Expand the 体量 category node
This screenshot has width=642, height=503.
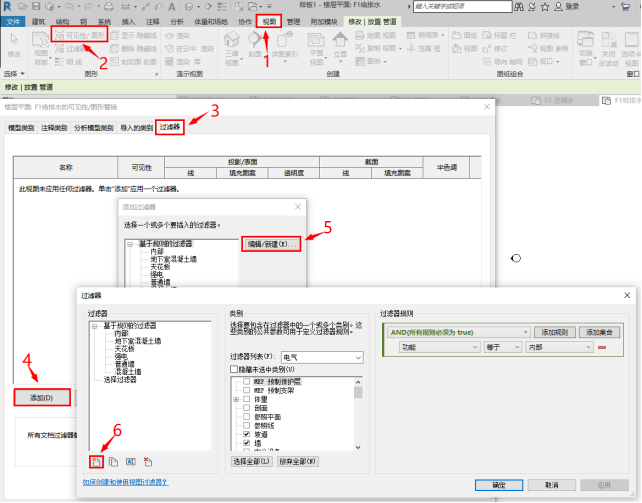click(236, 399)
